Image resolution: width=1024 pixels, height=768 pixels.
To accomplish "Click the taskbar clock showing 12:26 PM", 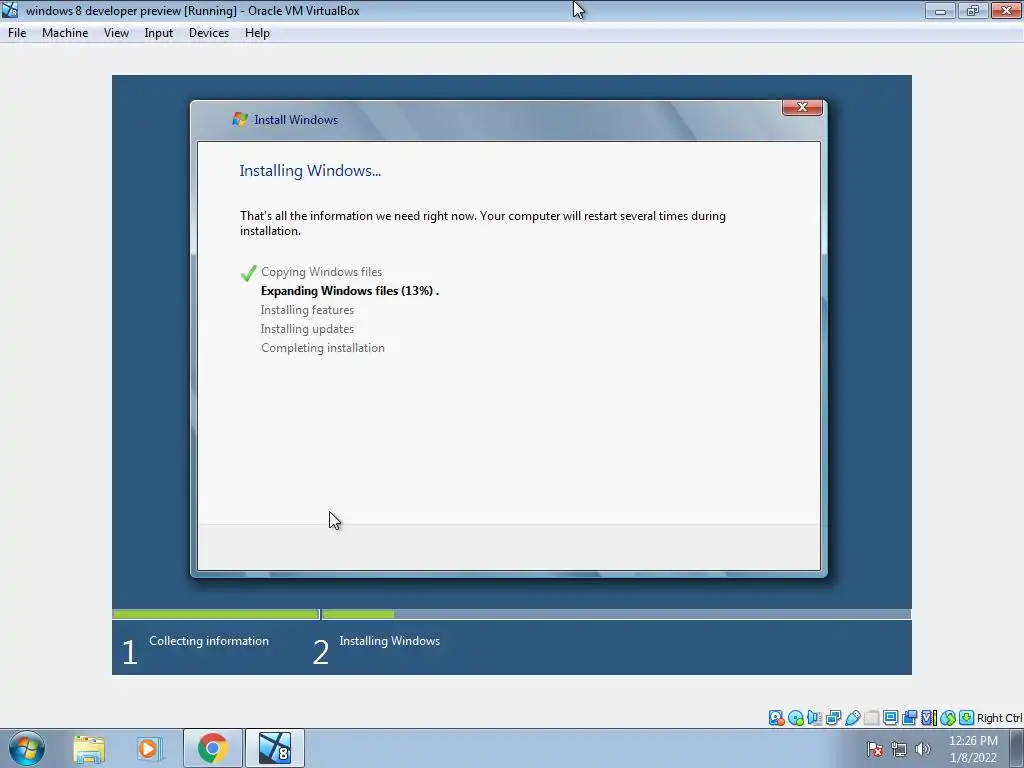I will [x=973, y=749].
